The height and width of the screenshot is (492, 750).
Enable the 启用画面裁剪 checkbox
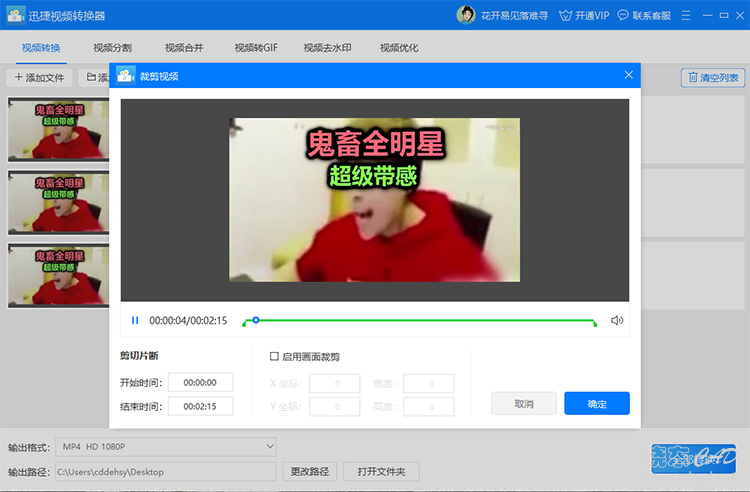point(274,356)
